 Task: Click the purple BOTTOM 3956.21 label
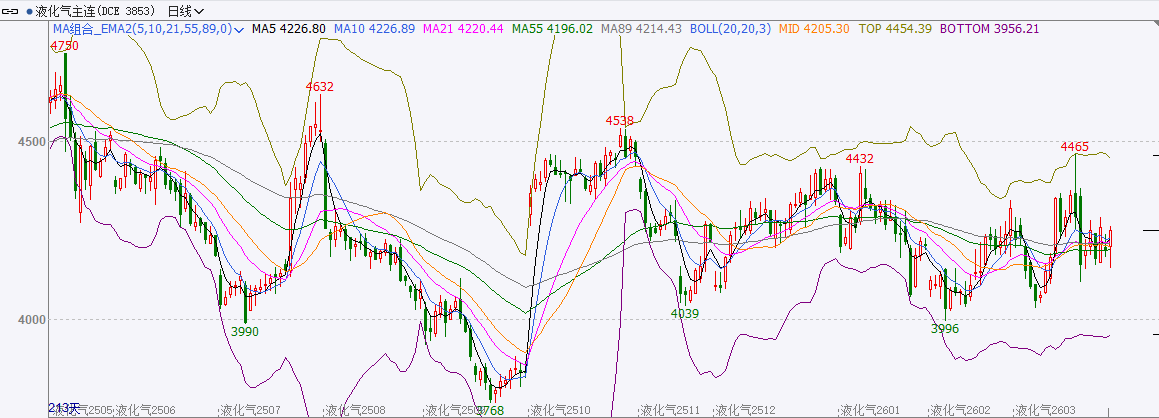click(989, 29)
